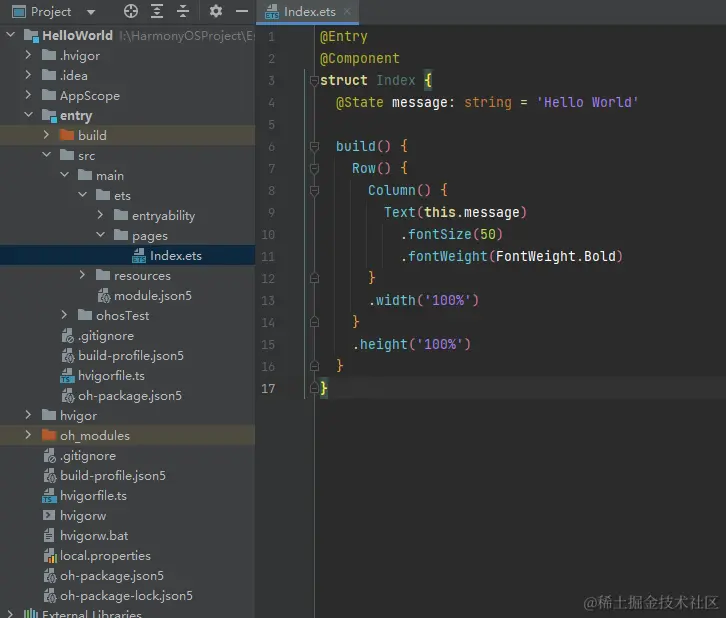Select entry's build-profile.json5 file
The height and width of the screenshot is (618, 726).
[131, 356]
